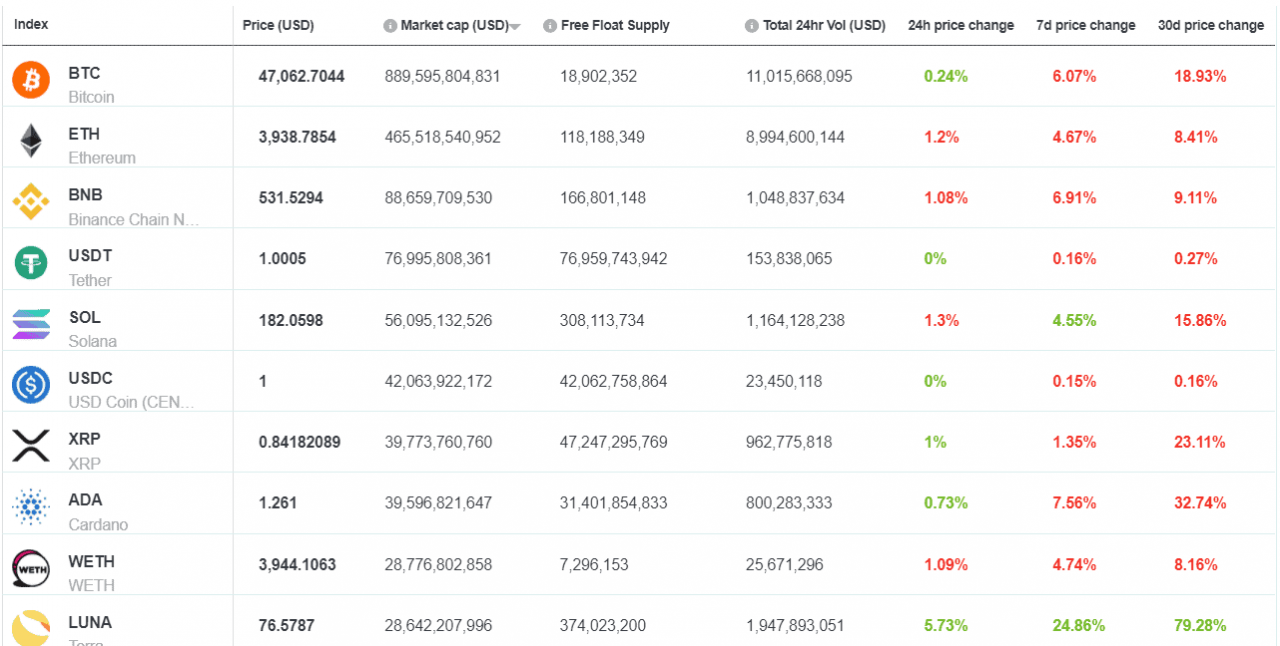Click the 7d price change column header

[x=1086, y=25]
